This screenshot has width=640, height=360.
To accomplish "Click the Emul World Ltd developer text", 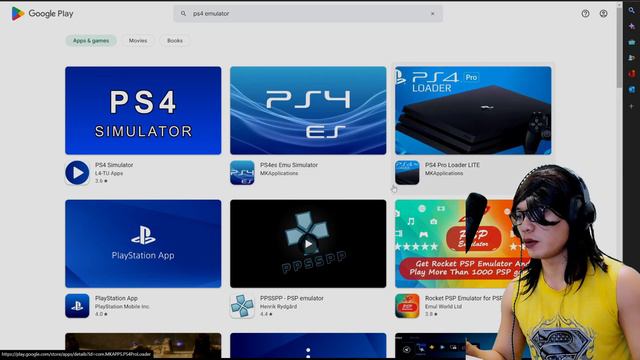I will (443, 307).
